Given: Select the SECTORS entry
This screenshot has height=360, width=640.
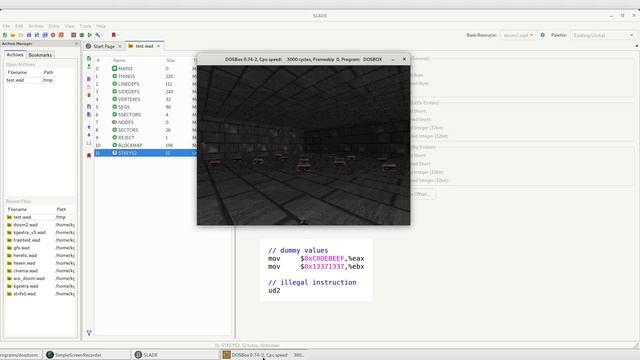Looking at the screenshot, I should [145, 130].
